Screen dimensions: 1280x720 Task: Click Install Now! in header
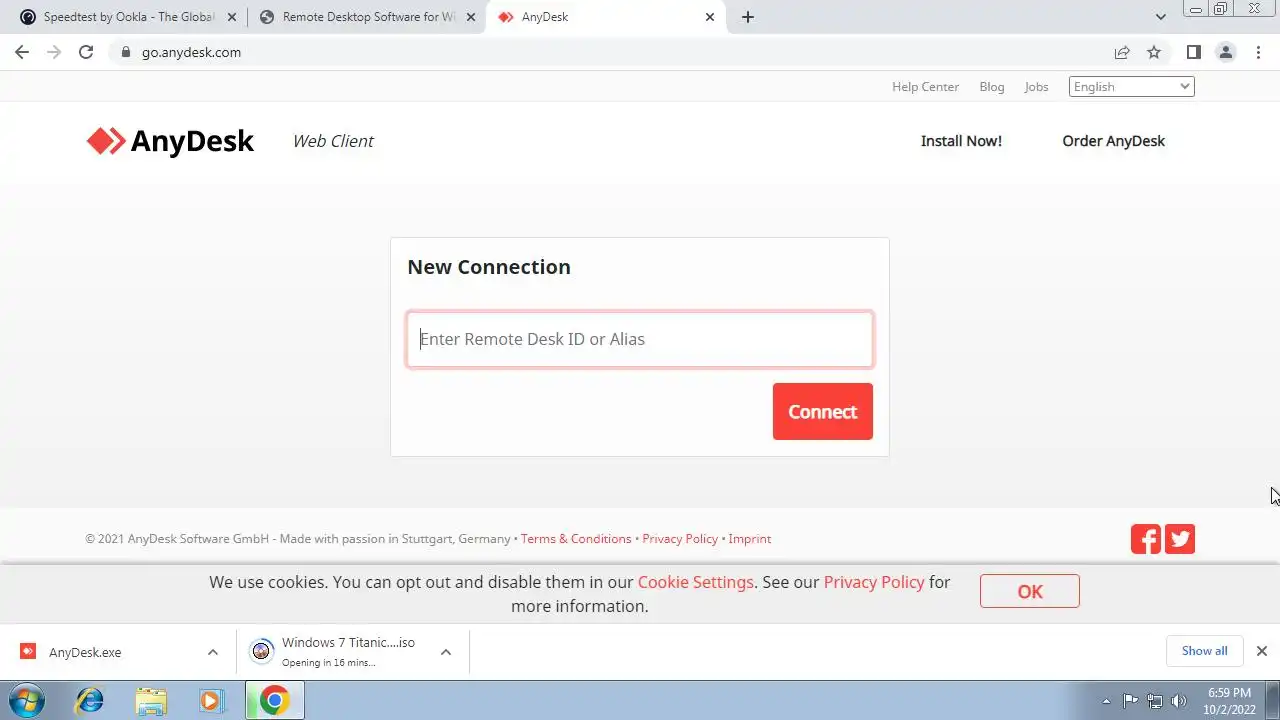coord(961,141)
